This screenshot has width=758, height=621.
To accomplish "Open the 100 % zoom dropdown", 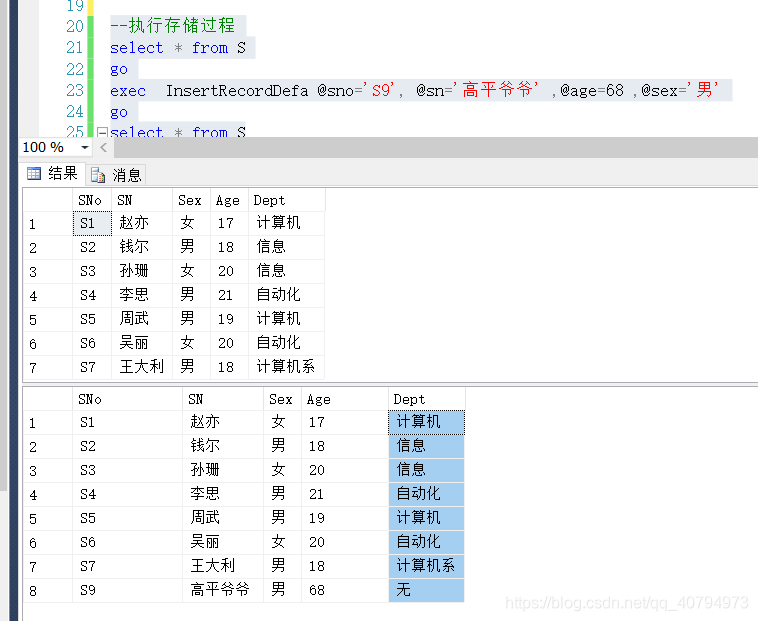I will (85, 147).
